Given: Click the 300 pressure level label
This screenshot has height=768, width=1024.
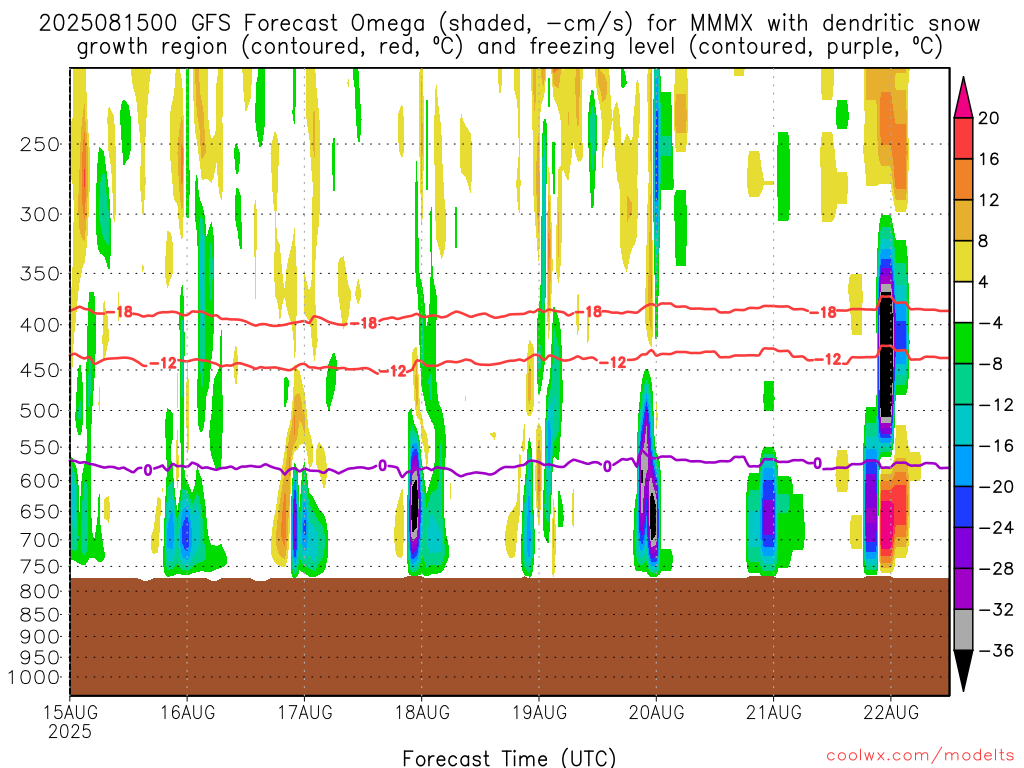Looking at the screenshot, I should (x=40, y=214).
